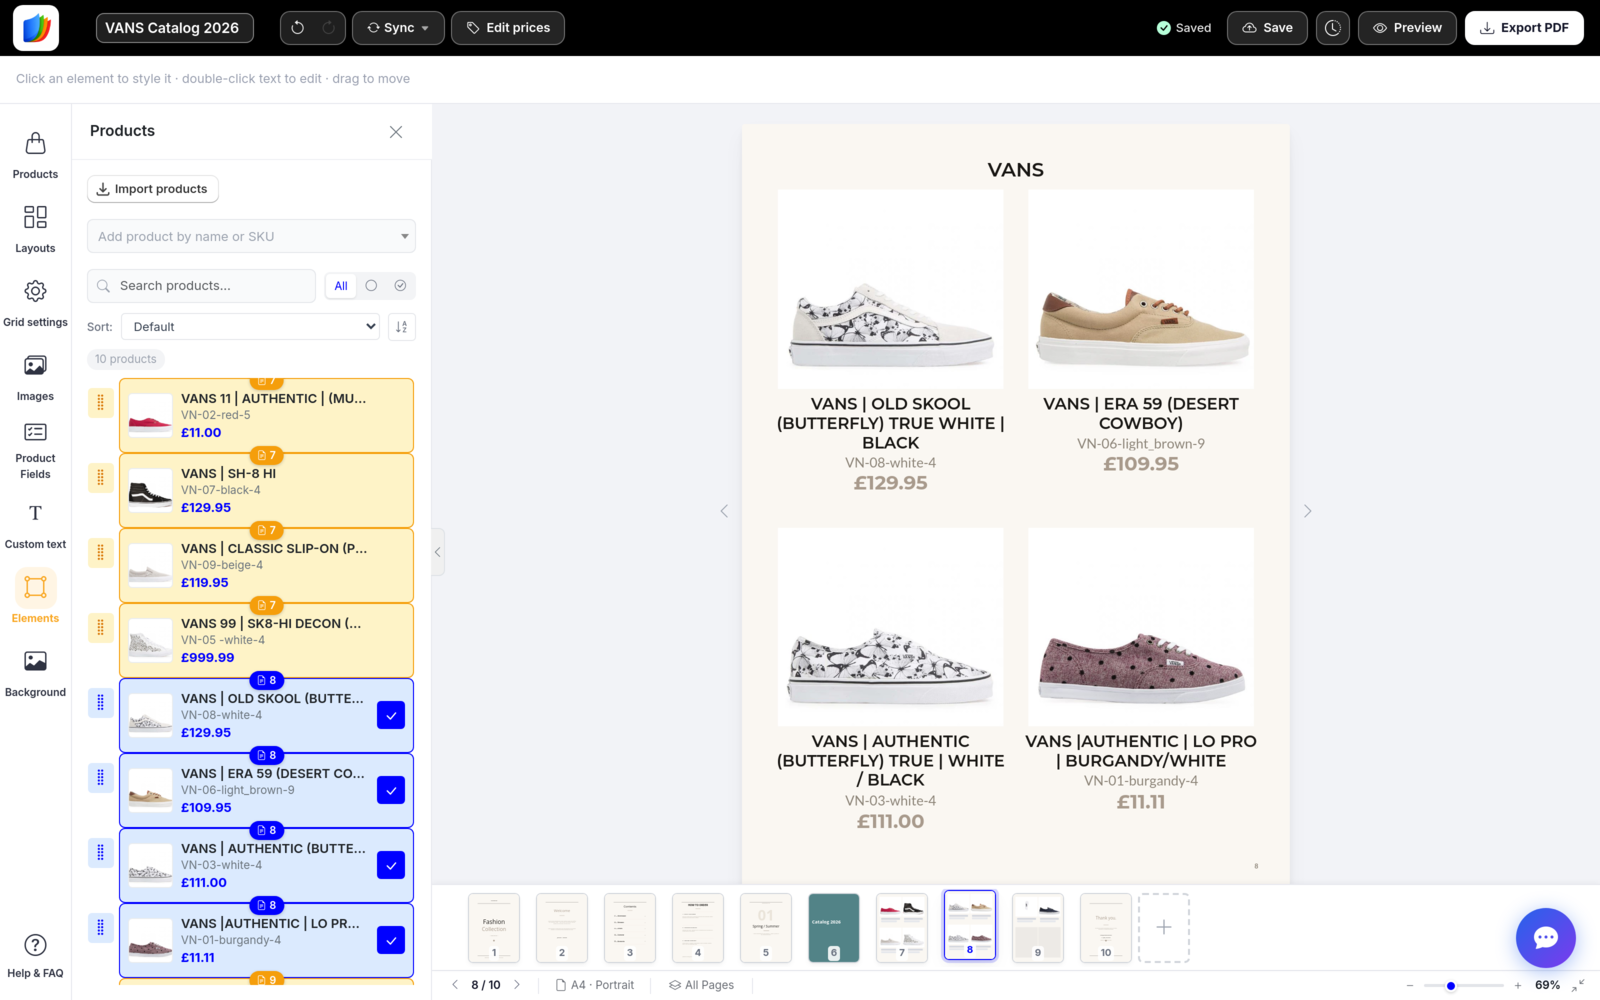Open All Pages scope selector

point(702,985)
